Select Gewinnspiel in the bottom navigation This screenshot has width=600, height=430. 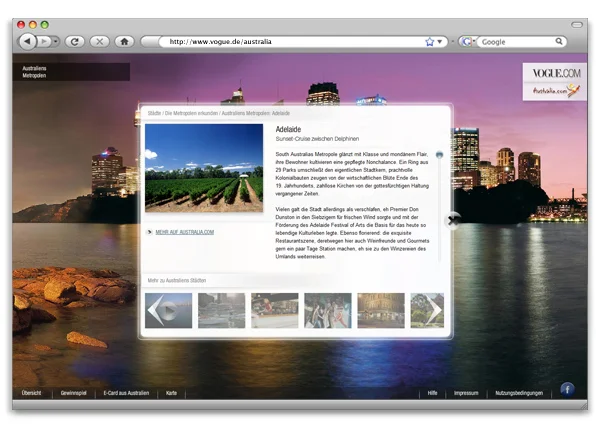point(74,393)
